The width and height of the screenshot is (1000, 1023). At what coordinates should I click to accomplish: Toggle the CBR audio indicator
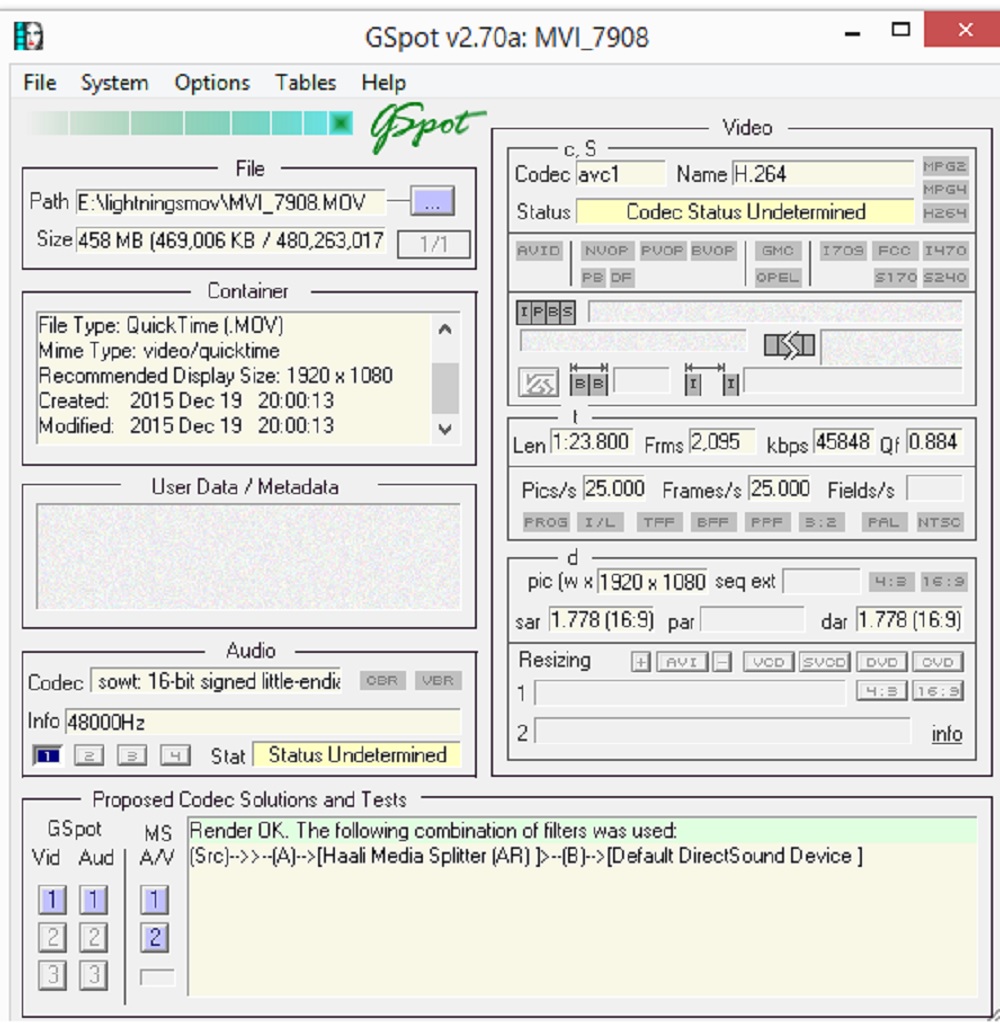pos(382,680)
